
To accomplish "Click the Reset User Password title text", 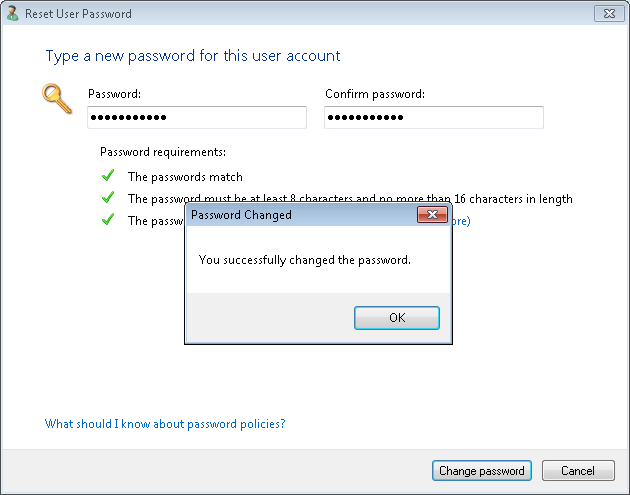I will 79,14.
